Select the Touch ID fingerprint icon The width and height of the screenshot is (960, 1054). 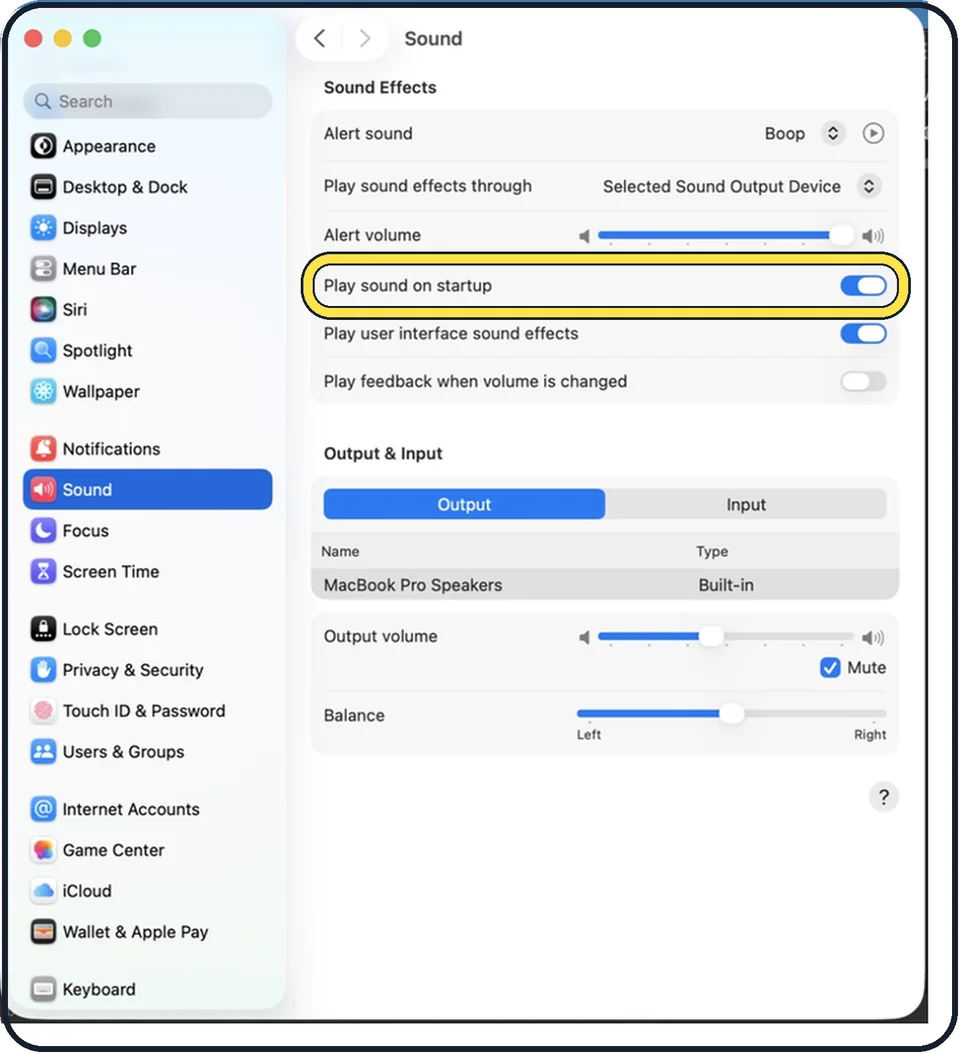(43, 711)
